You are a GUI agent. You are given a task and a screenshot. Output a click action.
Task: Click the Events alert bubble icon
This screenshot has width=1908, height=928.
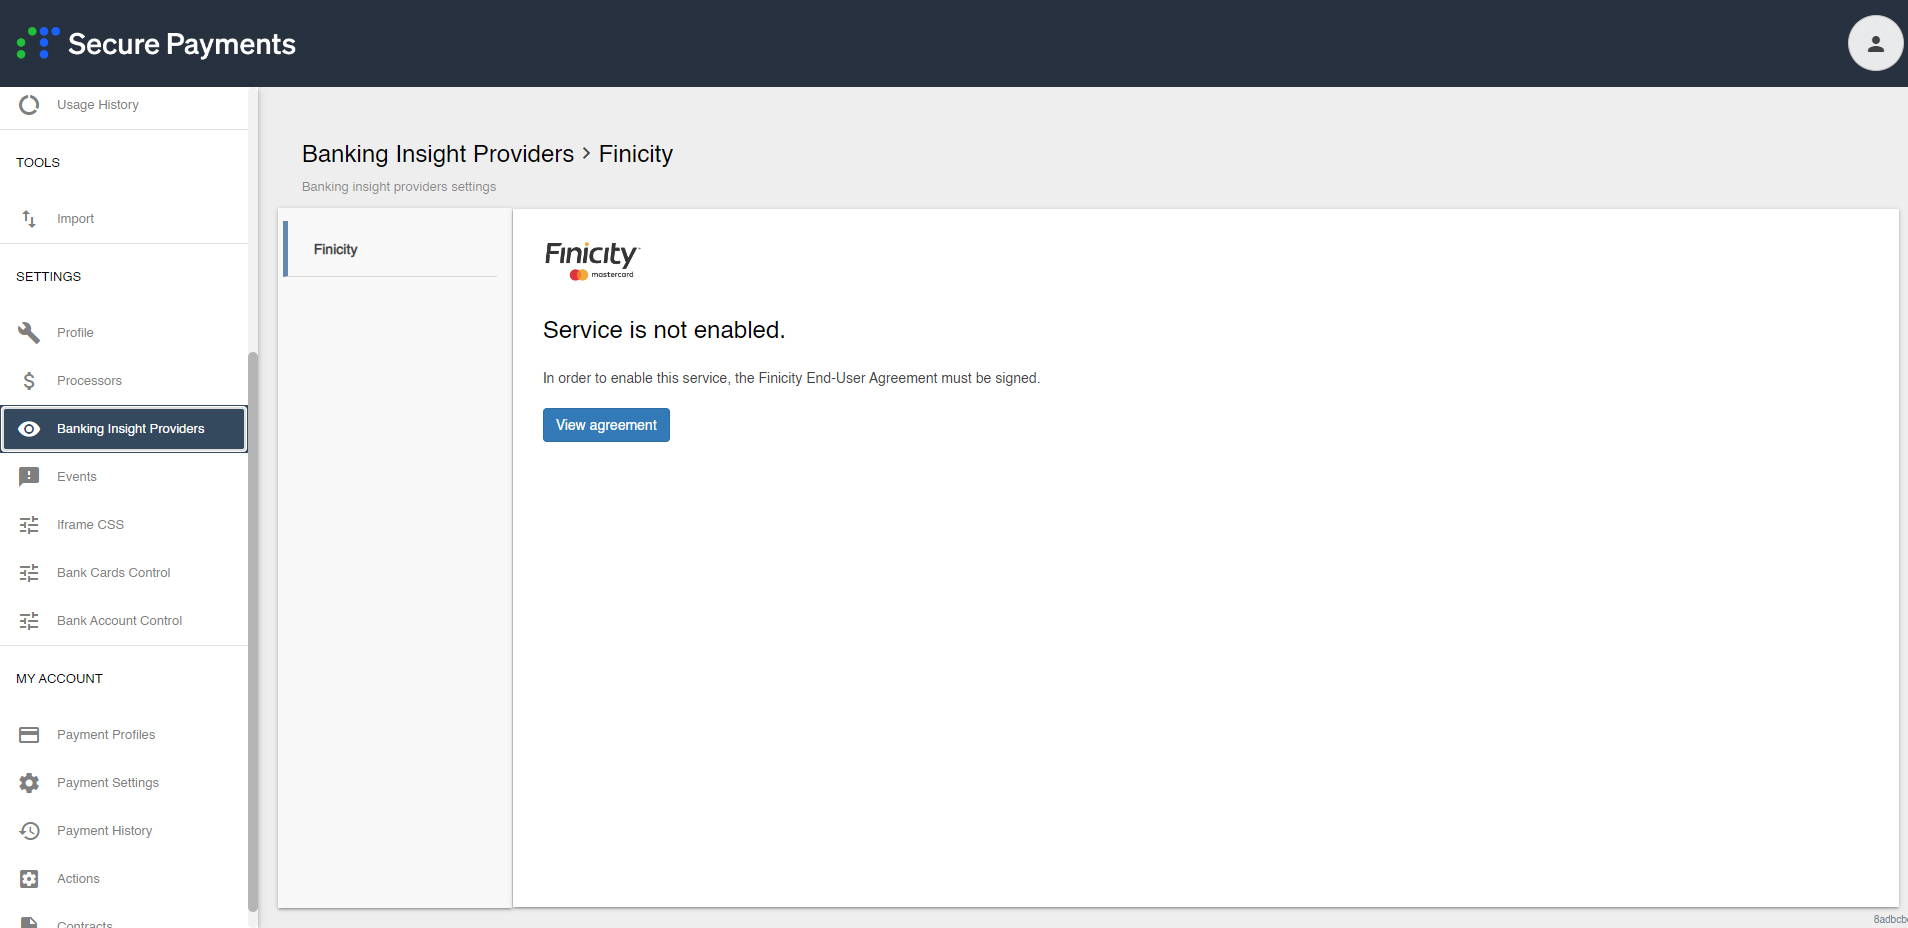tap(29, 477)
